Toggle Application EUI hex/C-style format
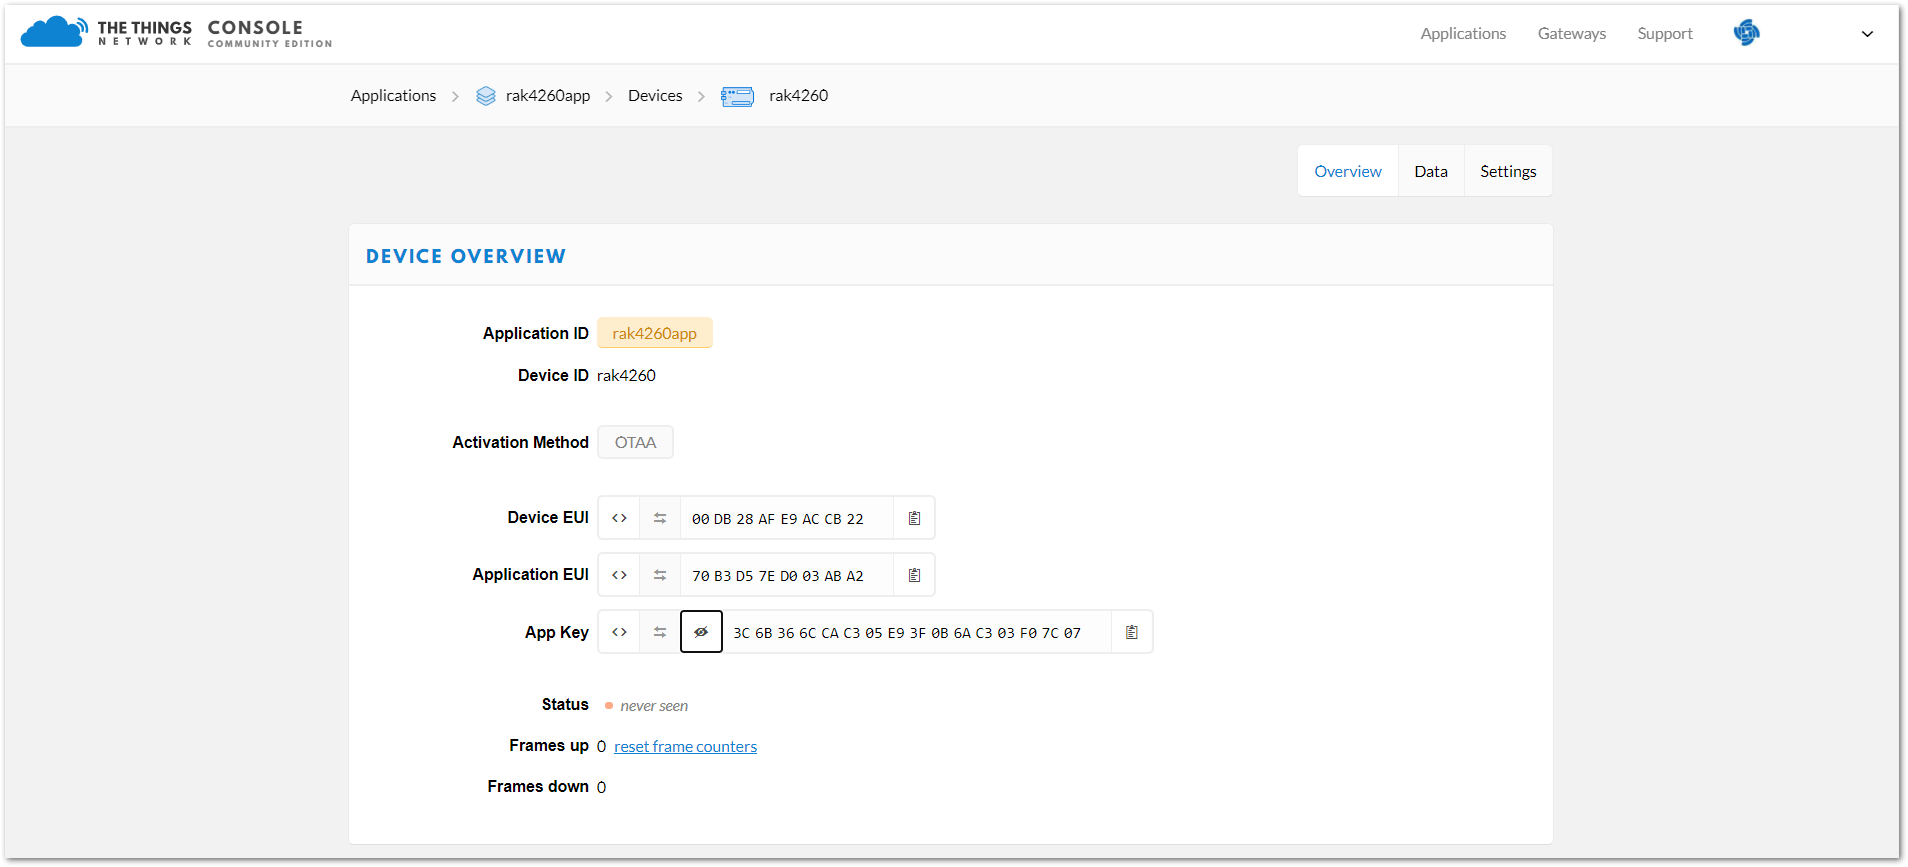The width and height of the screenshot is (1908, 867). tap(619, 575)
